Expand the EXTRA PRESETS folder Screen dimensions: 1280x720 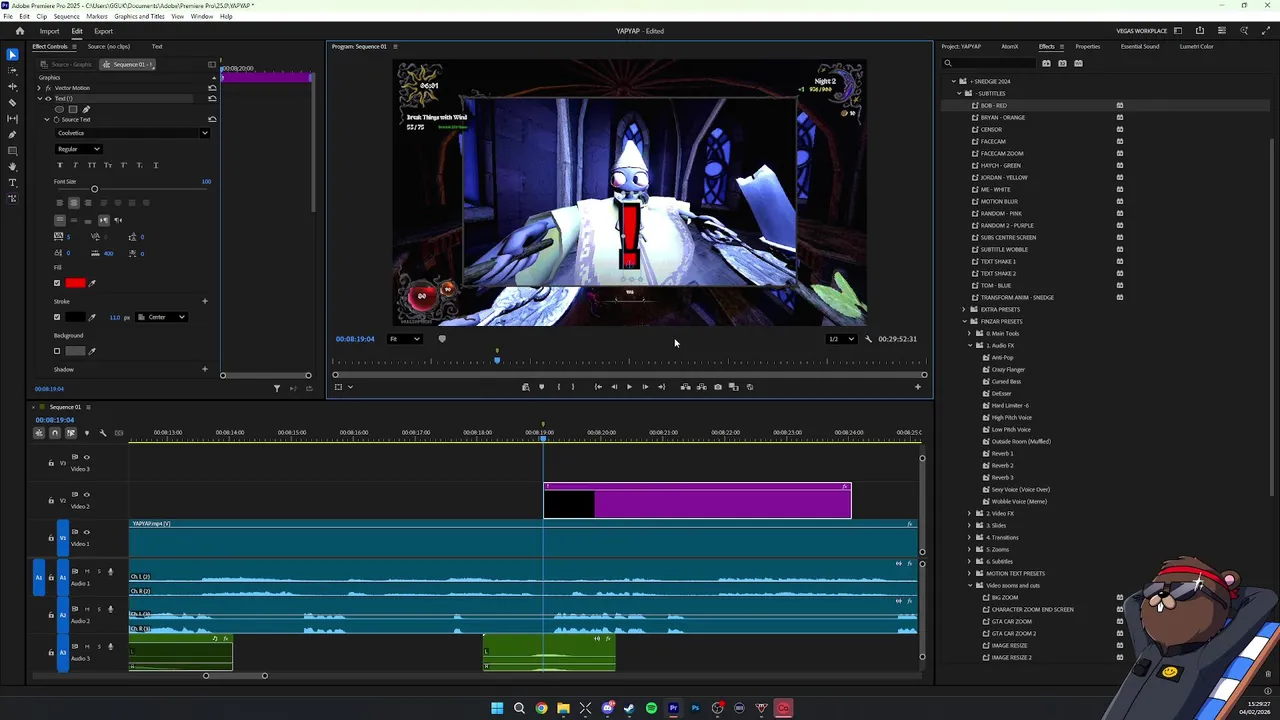click(x=964, y=309)
